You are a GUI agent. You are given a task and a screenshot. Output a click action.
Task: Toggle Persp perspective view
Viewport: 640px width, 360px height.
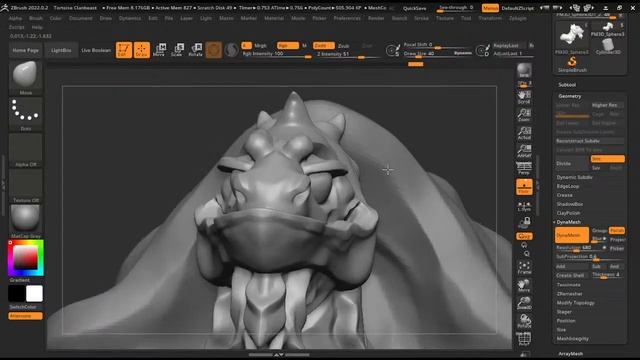coord(524,168)
